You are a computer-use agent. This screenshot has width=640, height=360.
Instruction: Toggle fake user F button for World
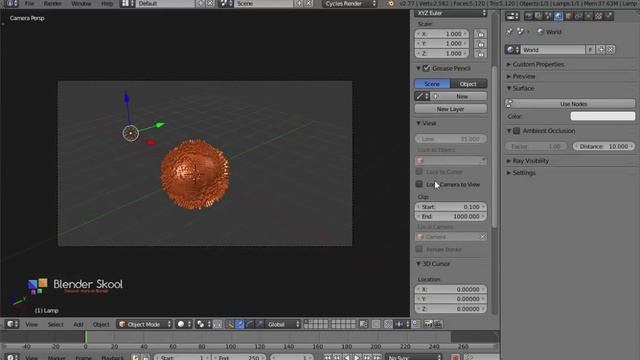coord(590,50)
